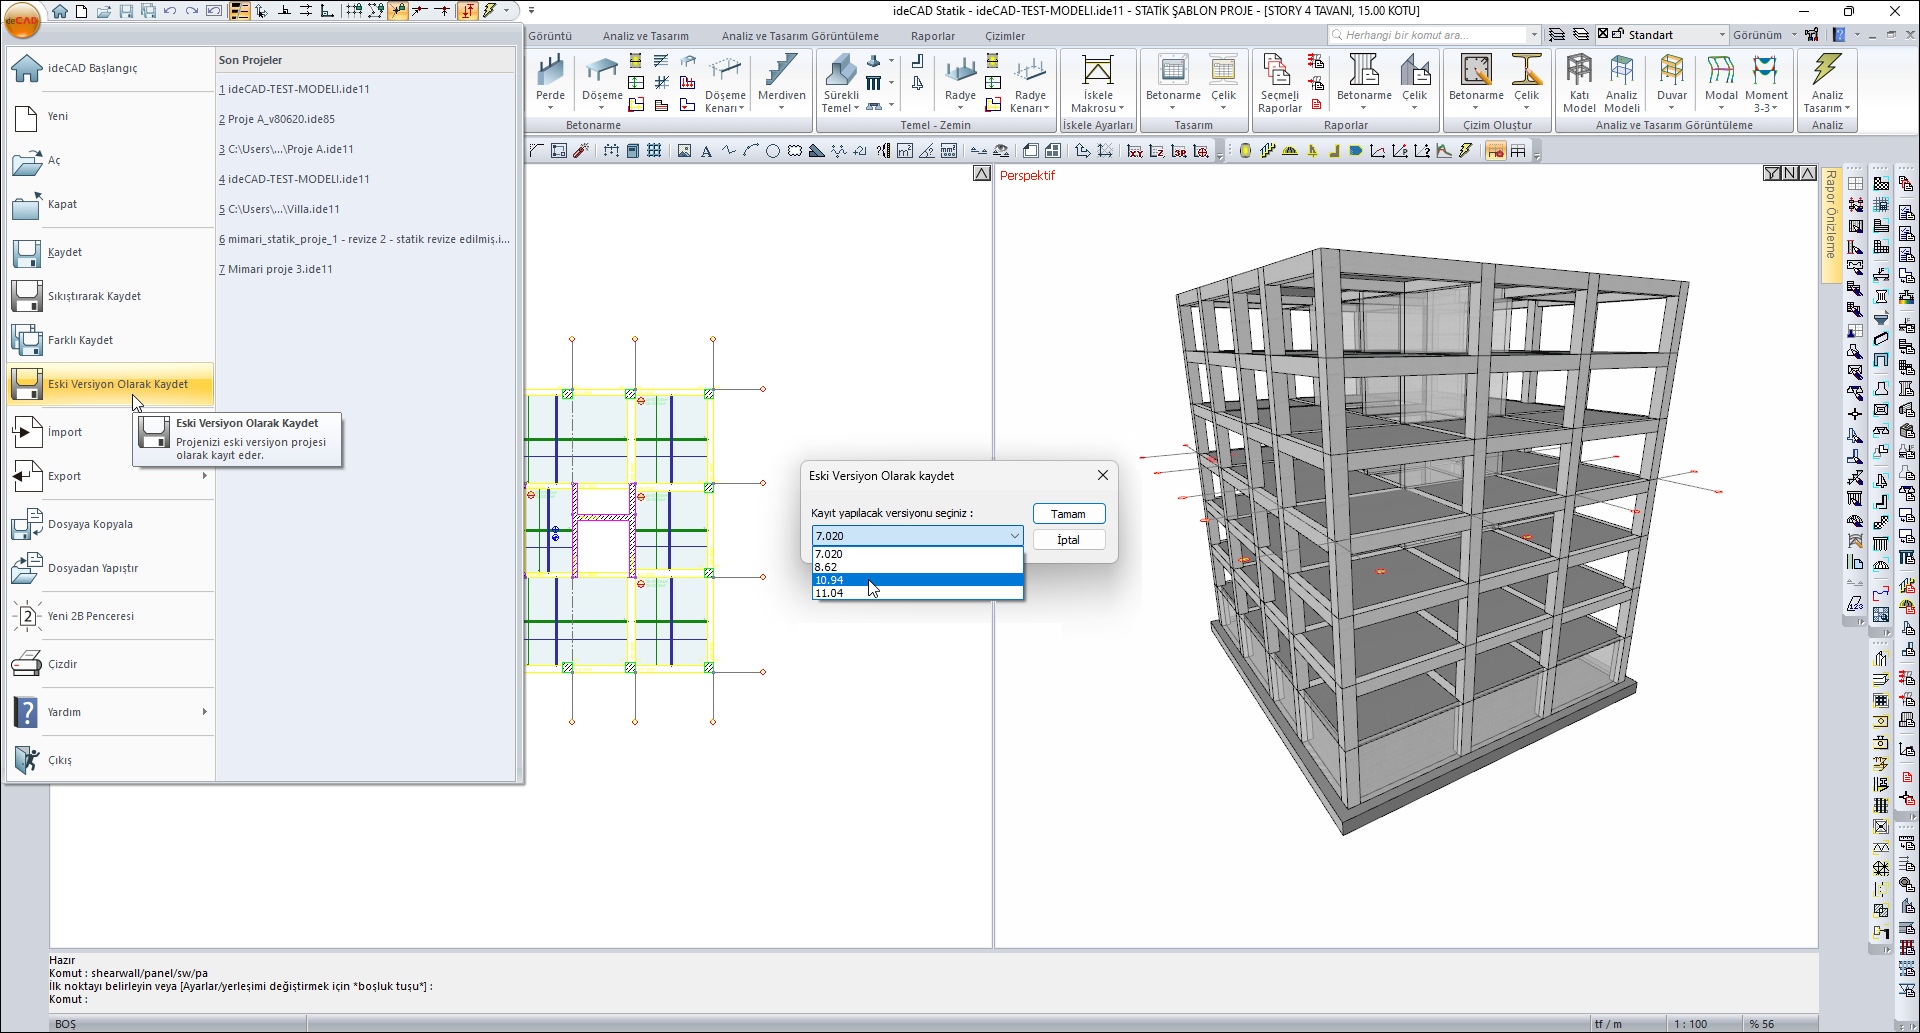The image size is (1920, 1033).
Task: Switch to the Raporlar ribbon tab
Action: click(932, 36)
